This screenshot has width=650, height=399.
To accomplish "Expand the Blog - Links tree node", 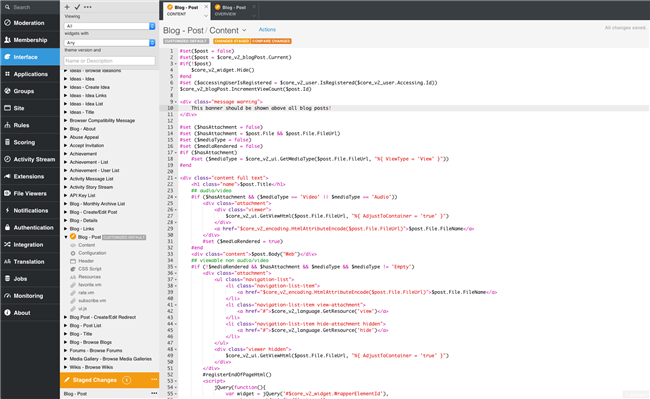I will [x=66, y=229].
